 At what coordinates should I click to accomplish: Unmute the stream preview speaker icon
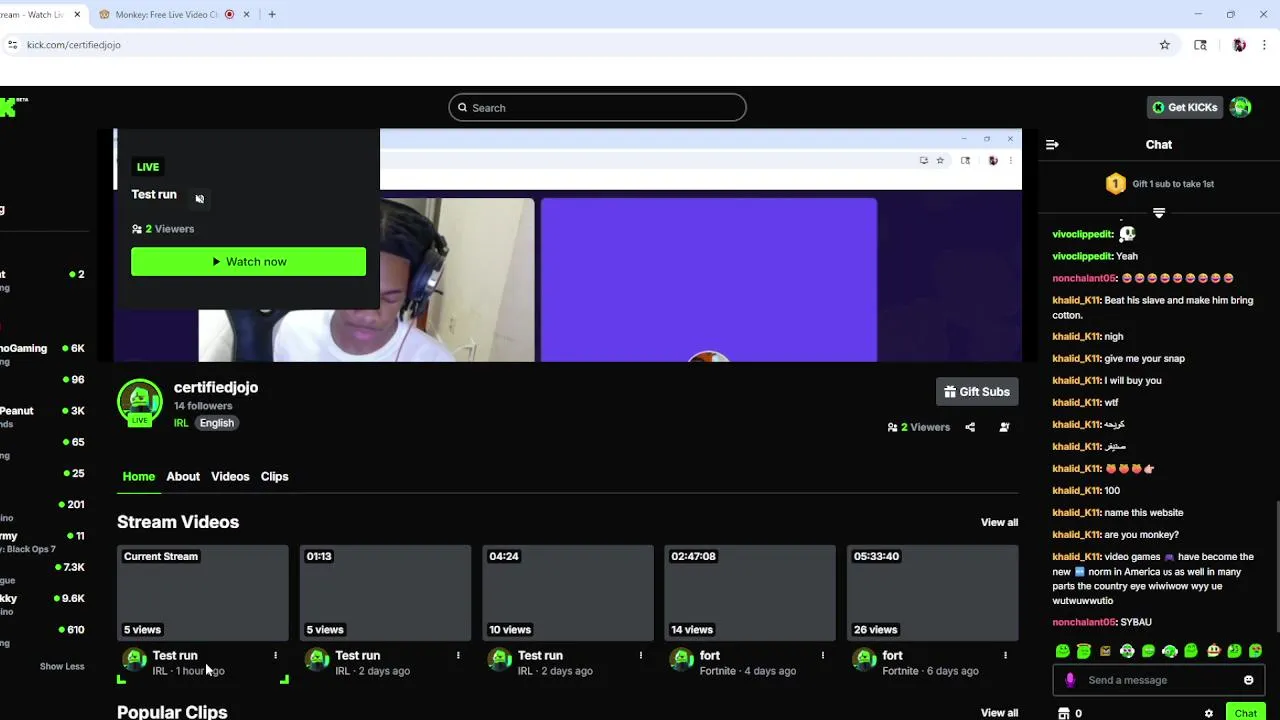coord(199,198)
